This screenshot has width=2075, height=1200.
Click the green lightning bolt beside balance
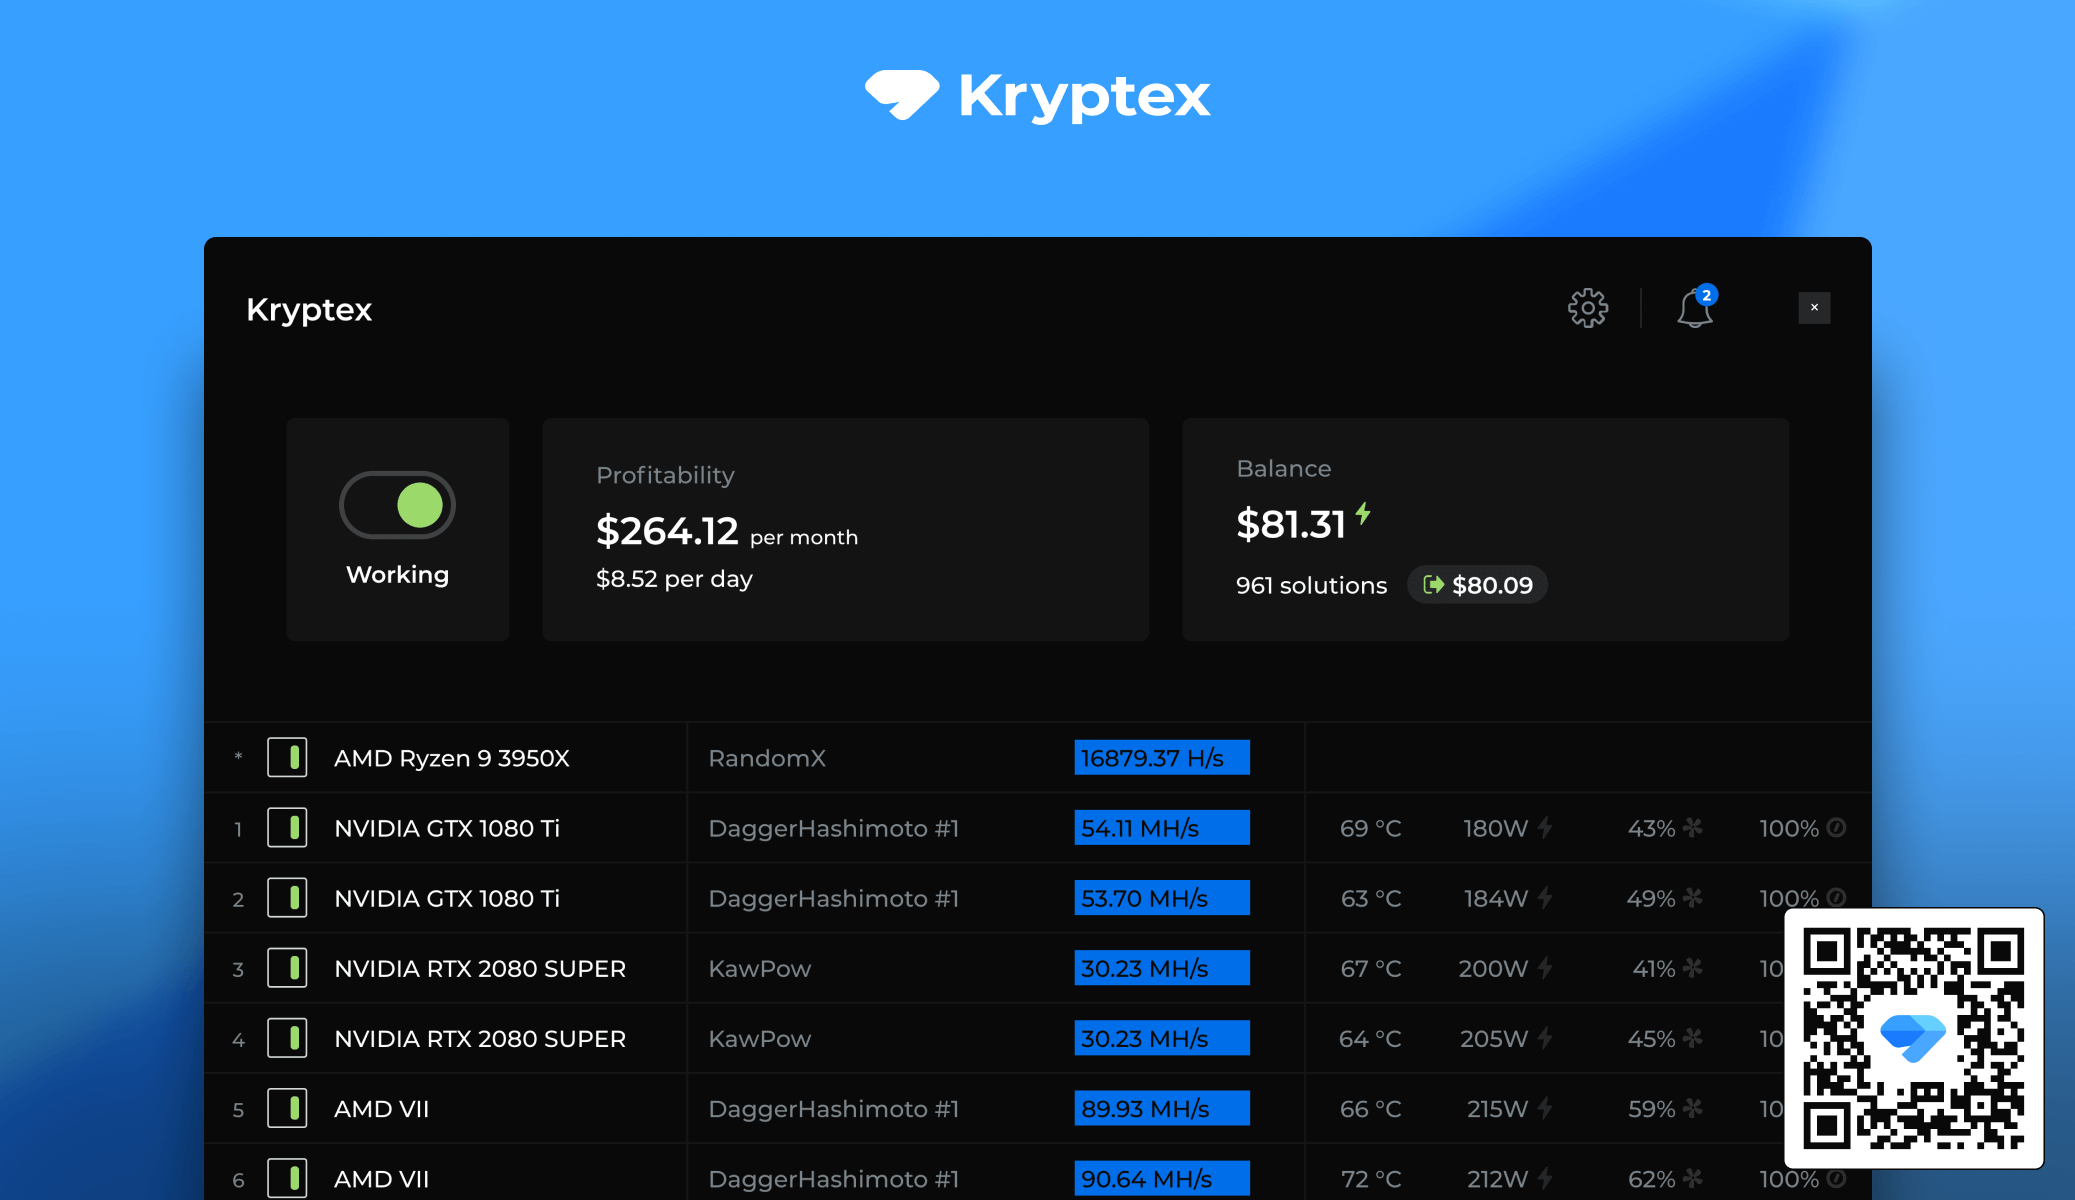(1363, 514)
